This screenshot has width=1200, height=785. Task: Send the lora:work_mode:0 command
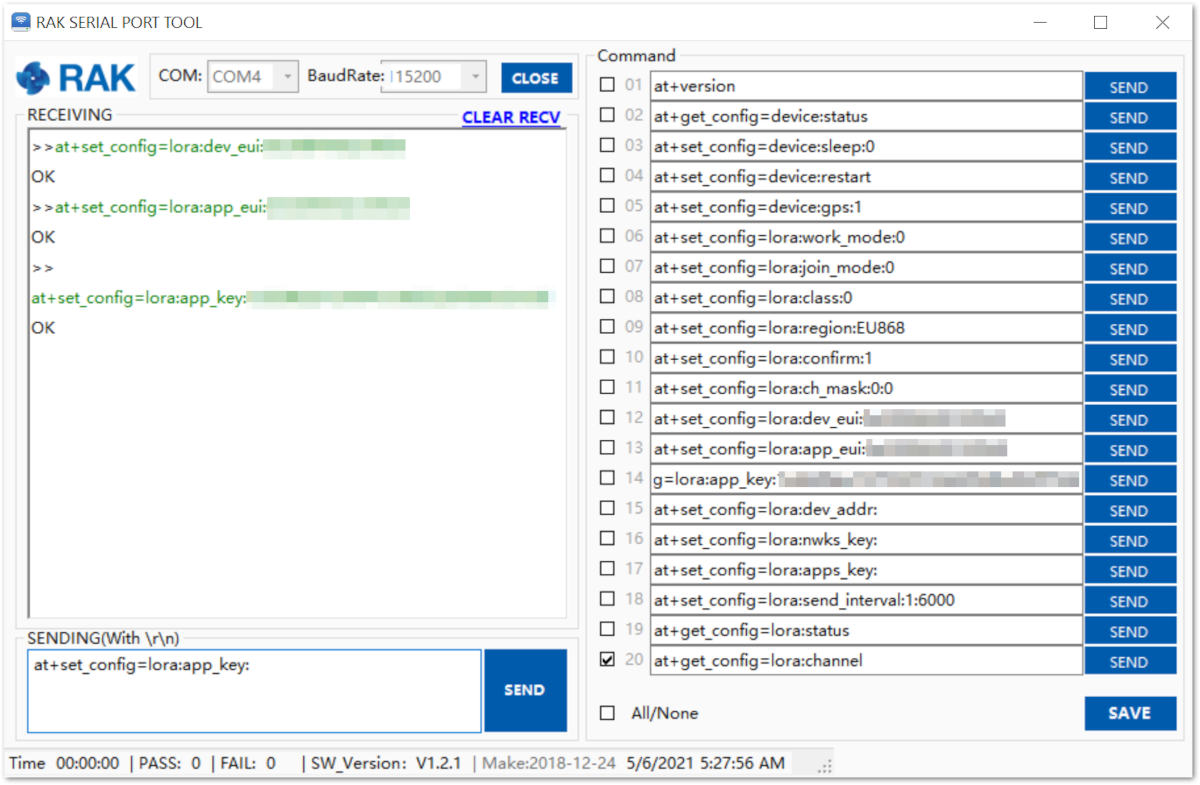click(x=1130, y=238)
